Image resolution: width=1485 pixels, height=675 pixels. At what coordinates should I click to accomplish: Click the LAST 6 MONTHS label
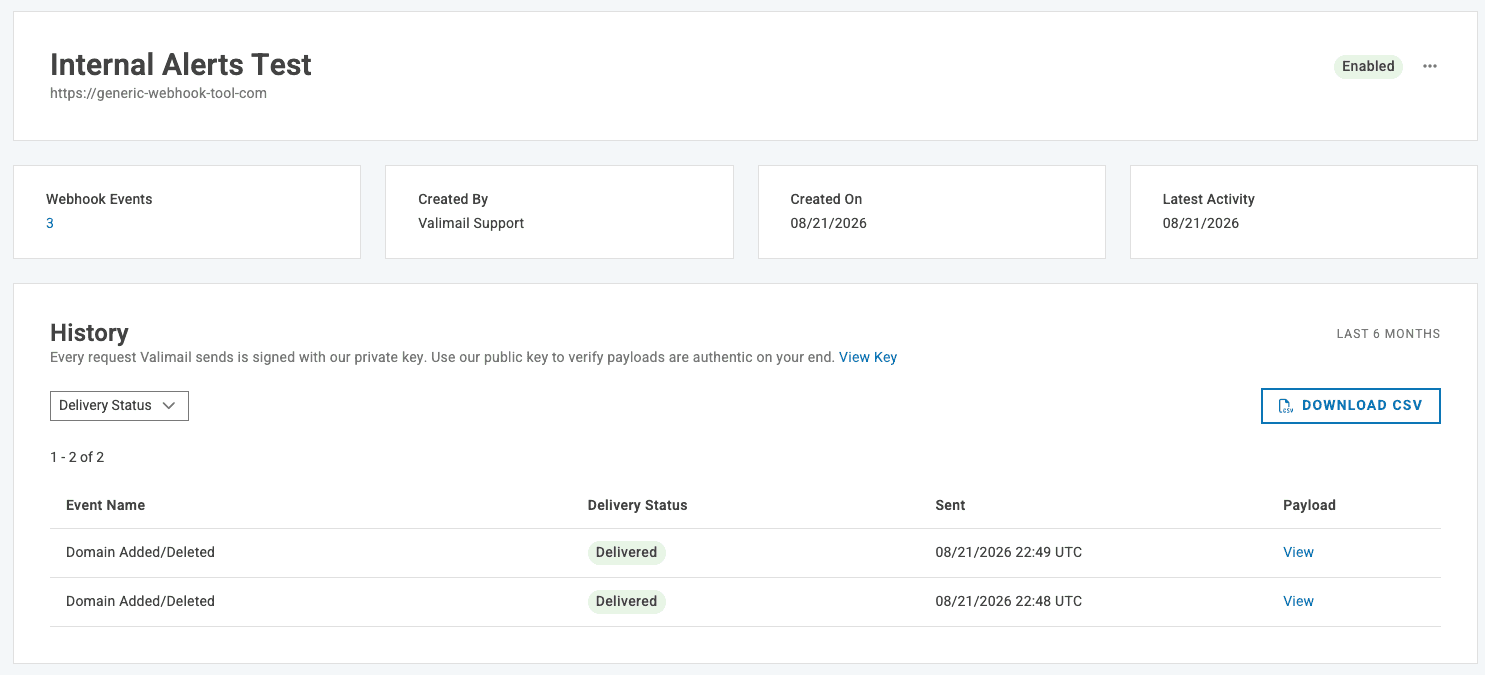[1388, 333]
